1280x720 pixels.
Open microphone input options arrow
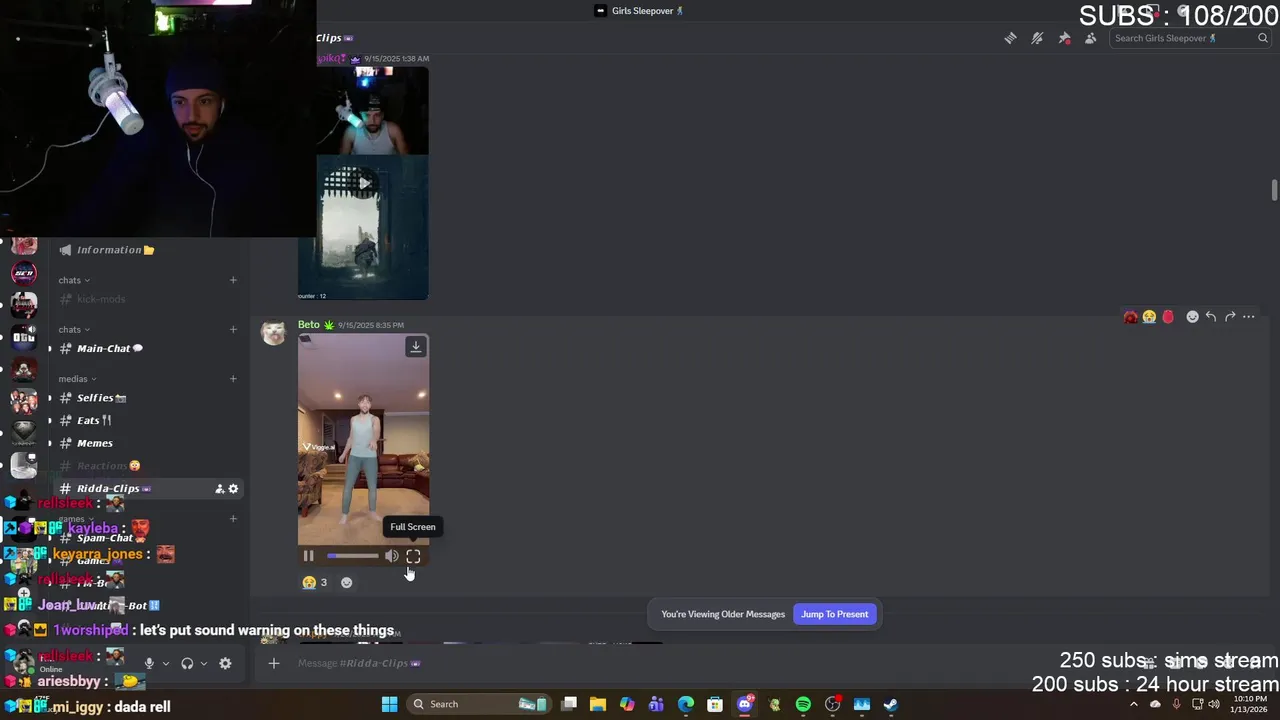point(165,663)
